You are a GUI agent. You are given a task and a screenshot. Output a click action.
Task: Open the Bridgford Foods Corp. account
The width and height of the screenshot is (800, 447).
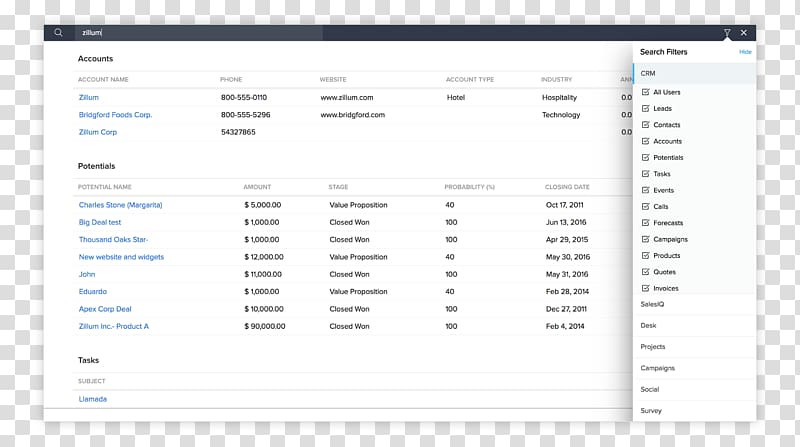115,115
